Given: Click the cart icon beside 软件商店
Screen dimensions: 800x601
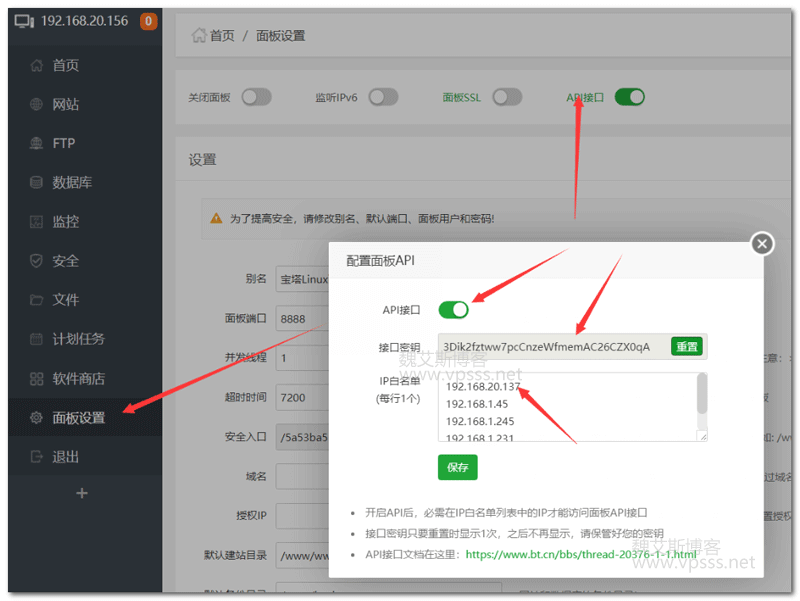Looking at the screenshot, I should pyautogui.click(x=36, y=379).
